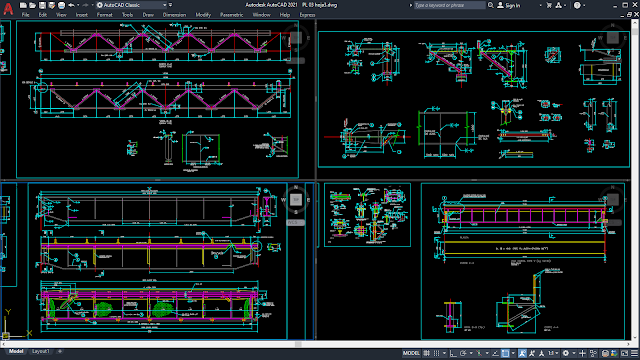The image size is (640, 360).
Task: Expand the Redo history dropdown arrow
Action: pyautogui.click(x=92, y=5)
